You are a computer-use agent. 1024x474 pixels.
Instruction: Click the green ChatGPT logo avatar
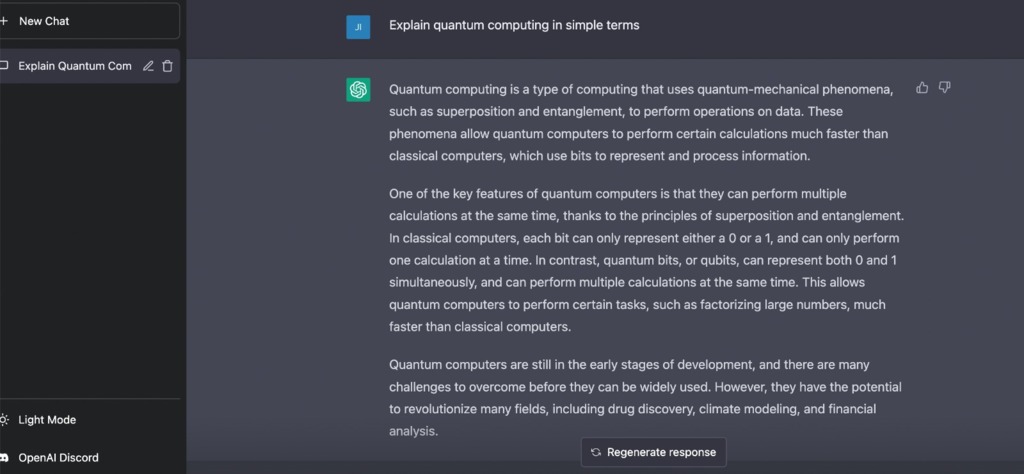(358, 89)
